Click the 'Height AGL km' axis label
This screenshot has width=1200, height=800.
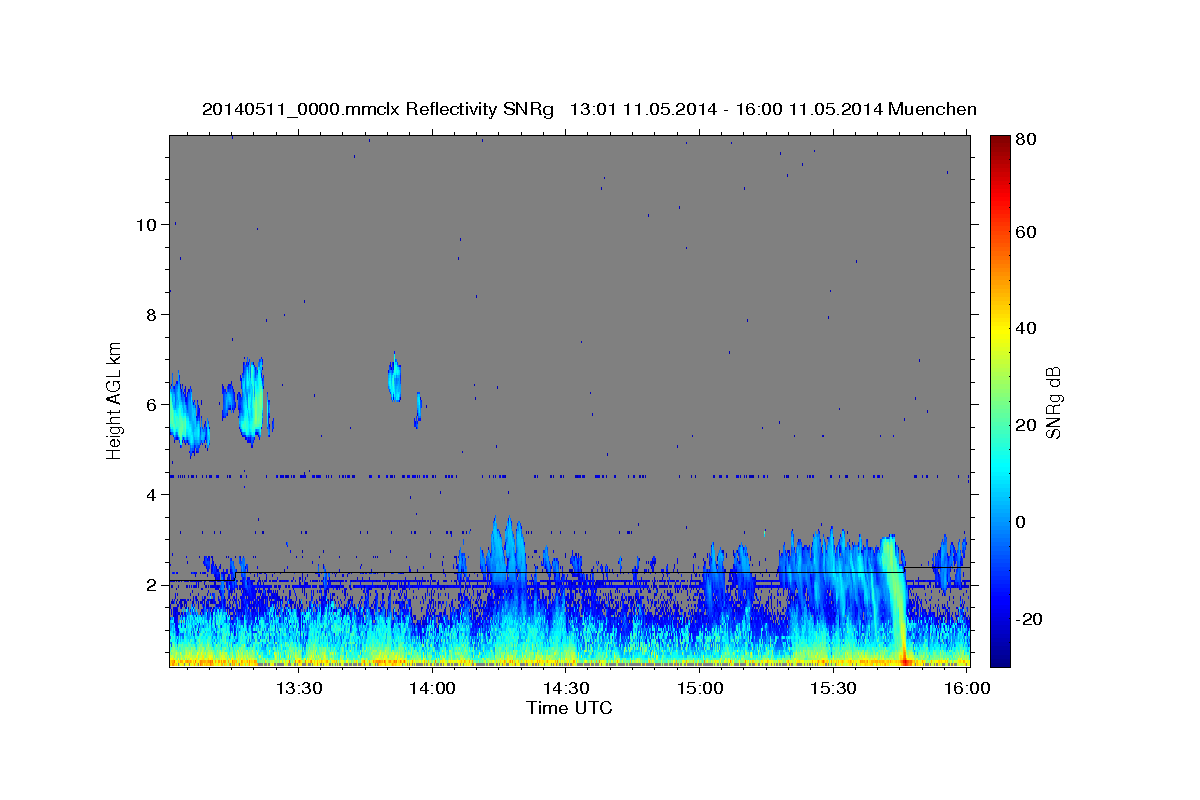115,400
